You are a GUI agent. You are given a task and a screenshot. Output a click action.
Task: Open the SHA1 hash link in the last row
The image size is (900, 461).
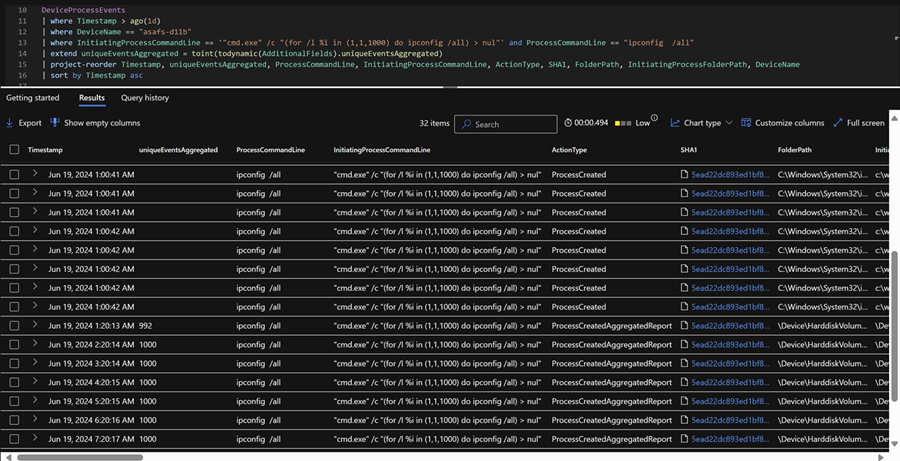pos(730,440)
